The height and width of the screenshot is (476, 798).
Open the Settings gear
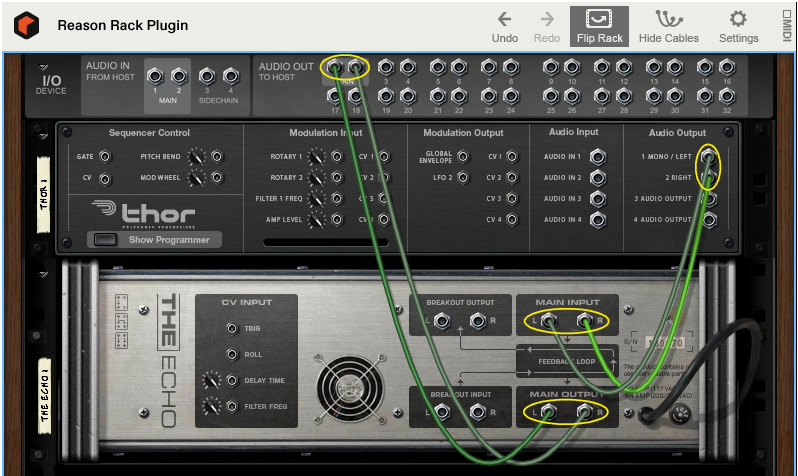[738, 26]
